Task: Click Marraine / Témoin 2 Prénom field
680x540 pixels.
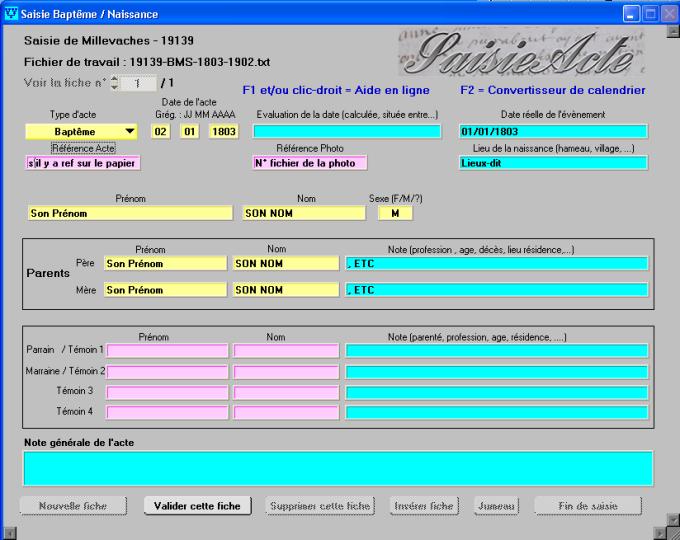Action: coord(167,372)
